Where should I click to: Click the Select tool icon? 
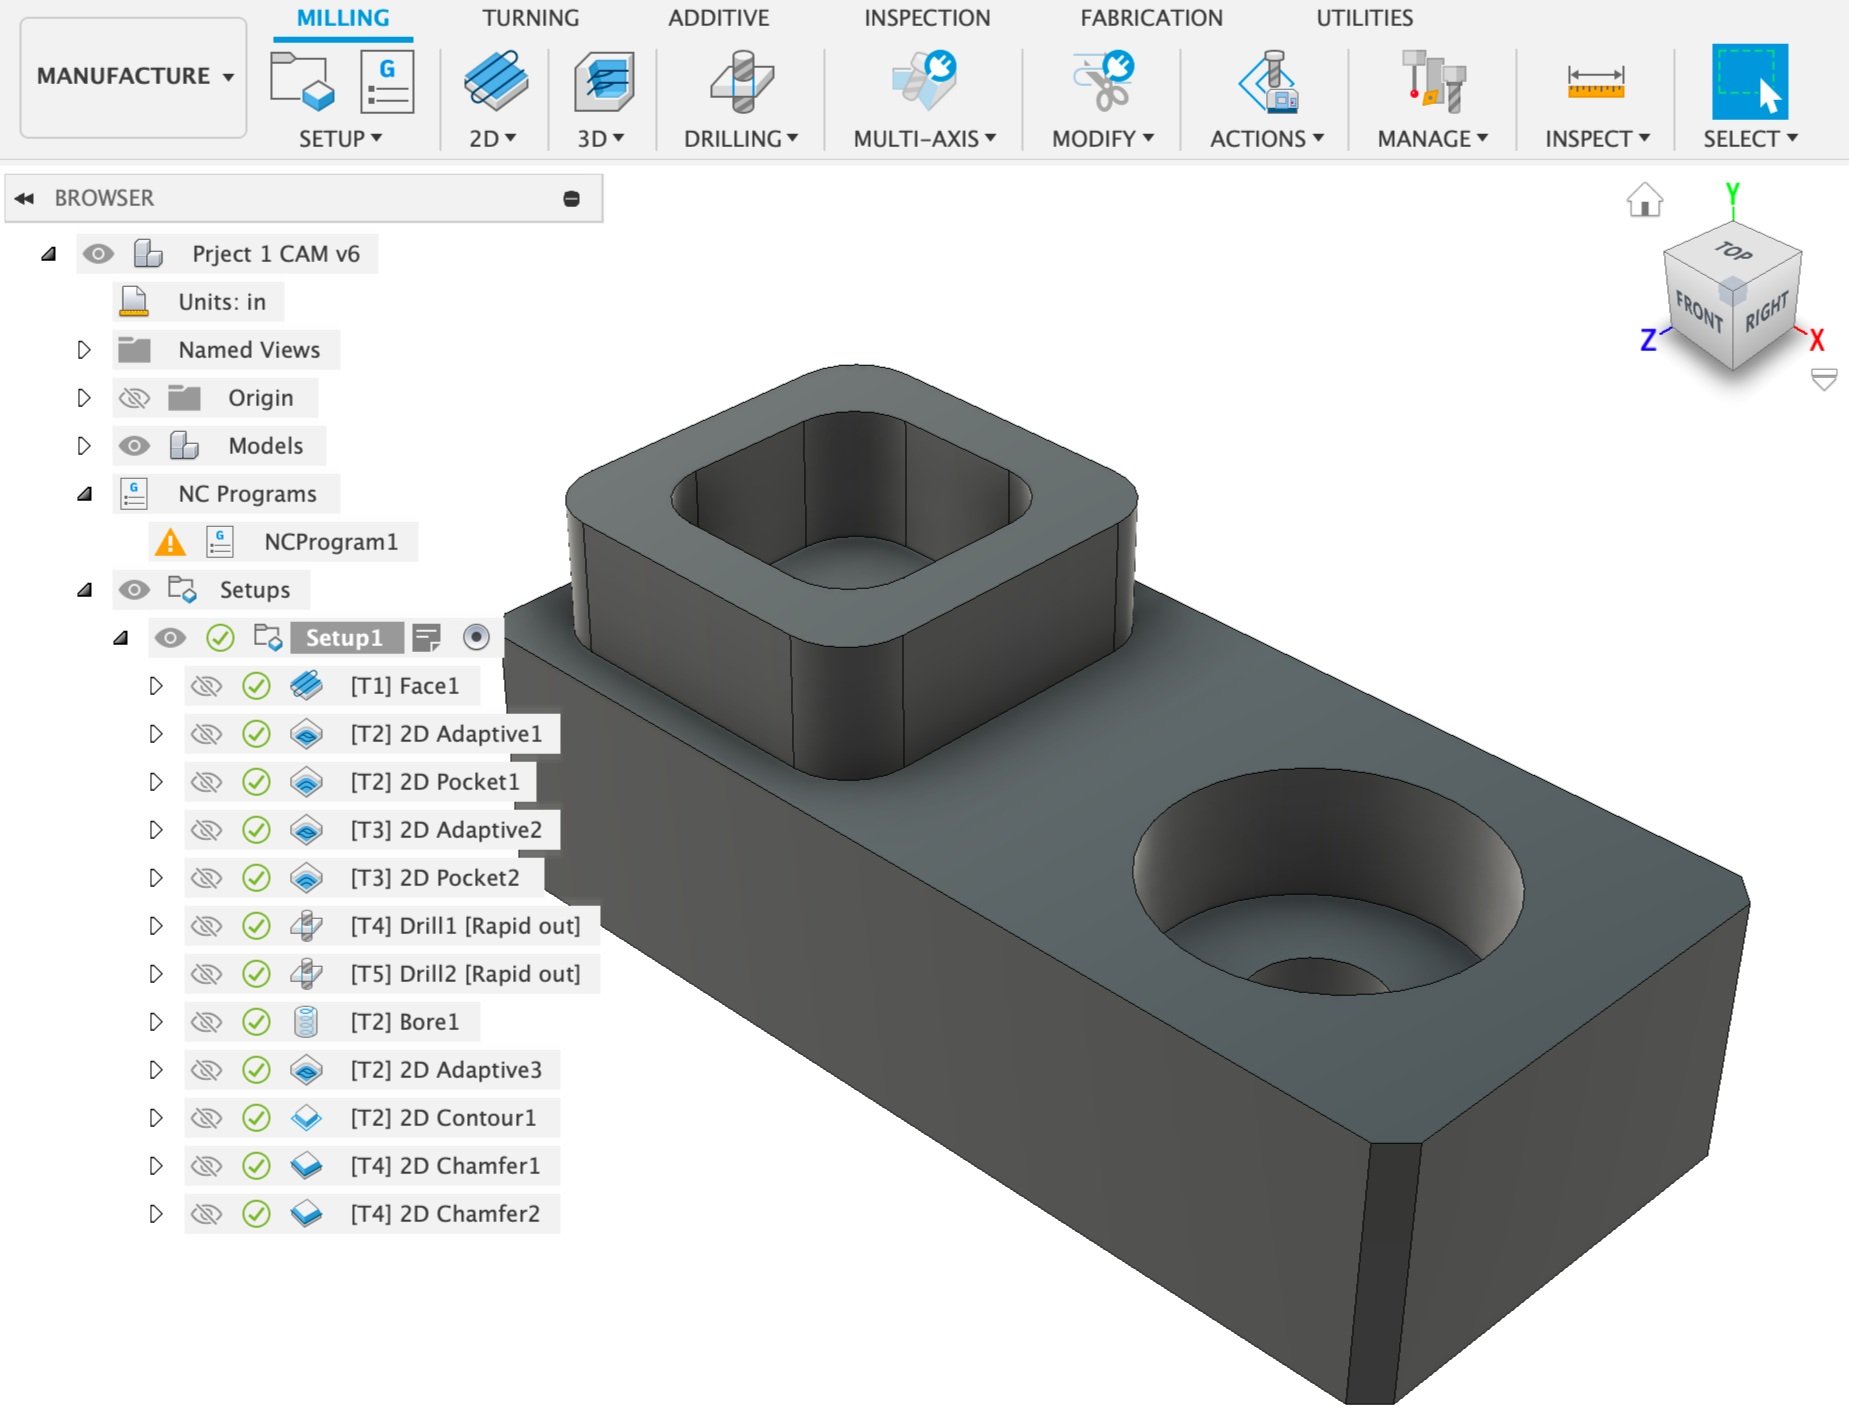[x=1750, y=81]
